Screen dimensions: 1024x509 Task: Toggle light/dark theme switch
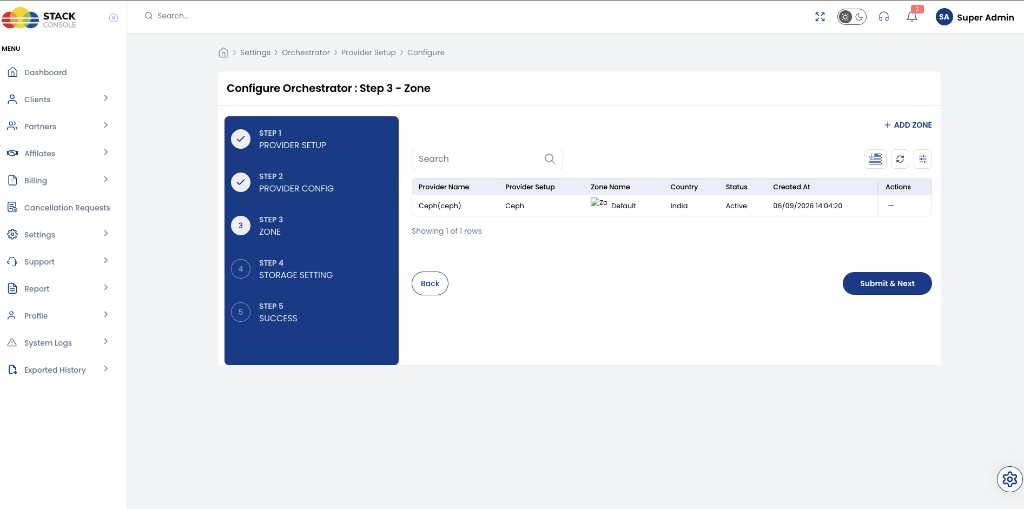point(852,17)
